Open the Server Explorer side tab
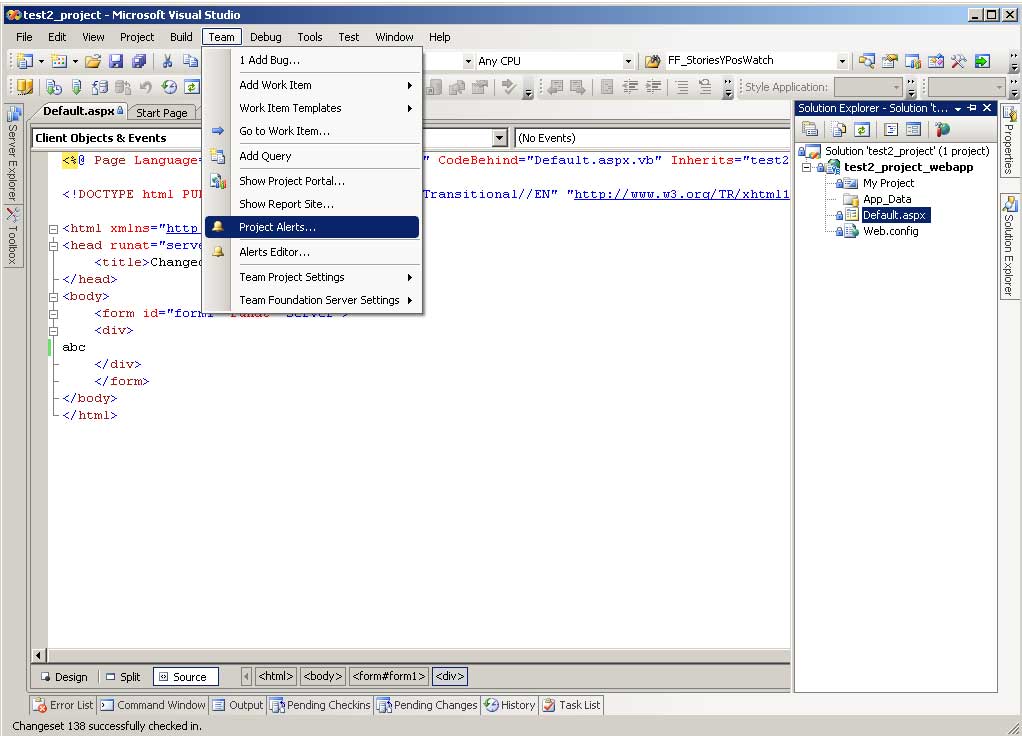The height and width of the screenshot is (736, 1022). coord(12,155)
